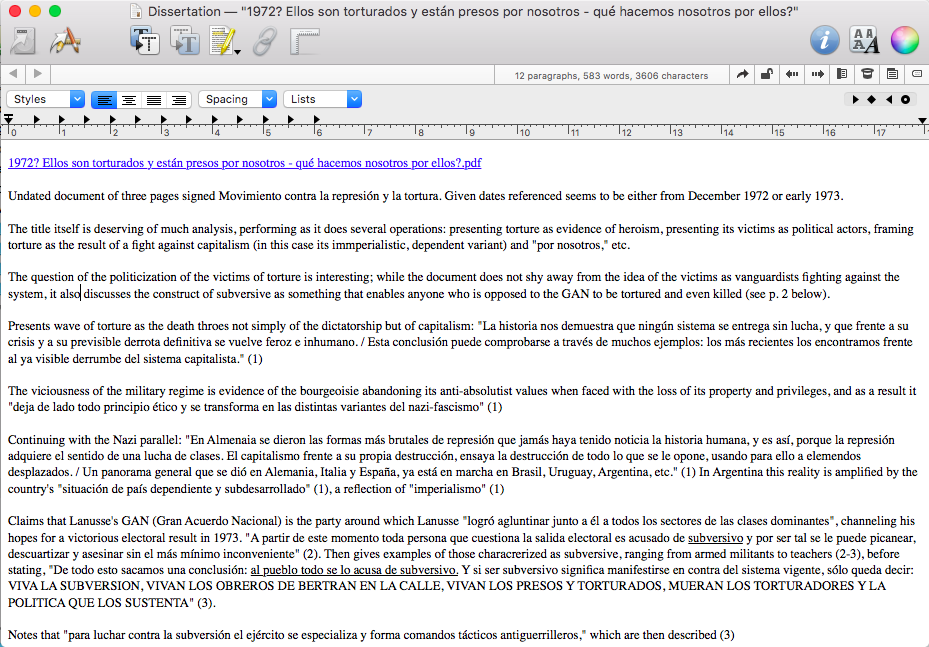Open the blue Info inspector

coord(824,40)
